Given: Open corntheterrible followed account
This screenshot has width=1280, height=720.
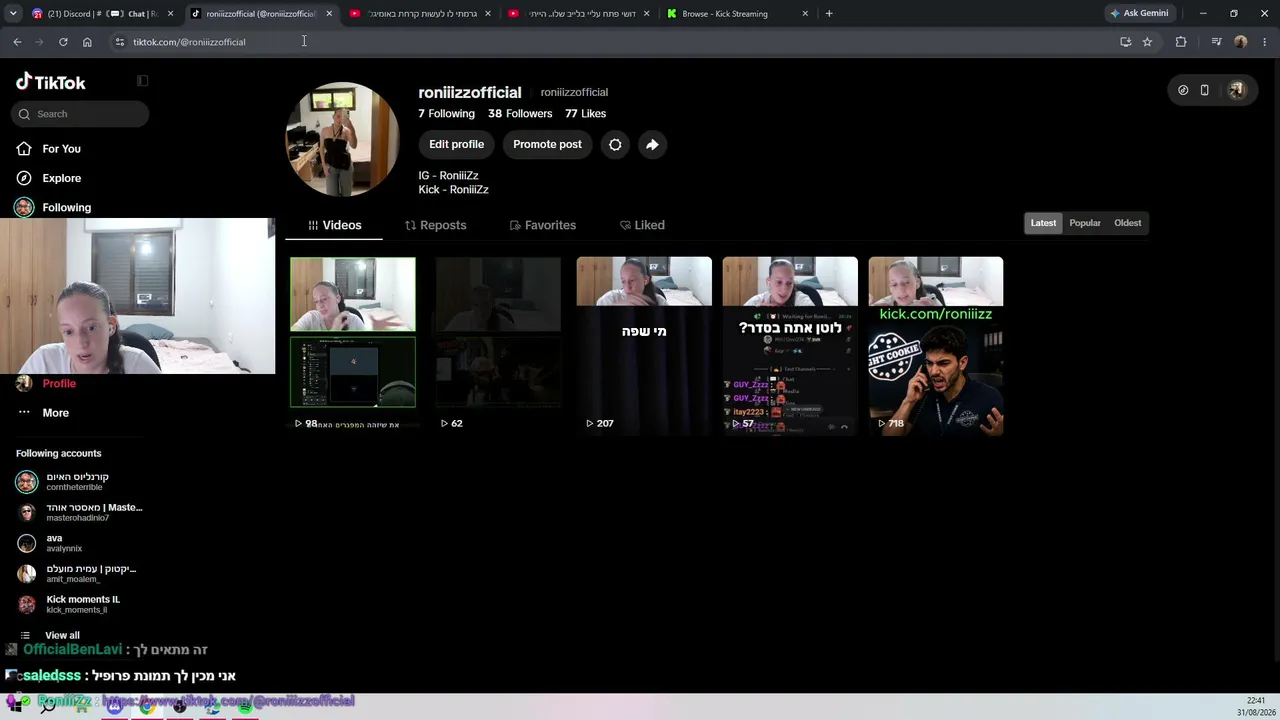Looking at the screenshot, I should pyautogui.click(x=79, y=482).
